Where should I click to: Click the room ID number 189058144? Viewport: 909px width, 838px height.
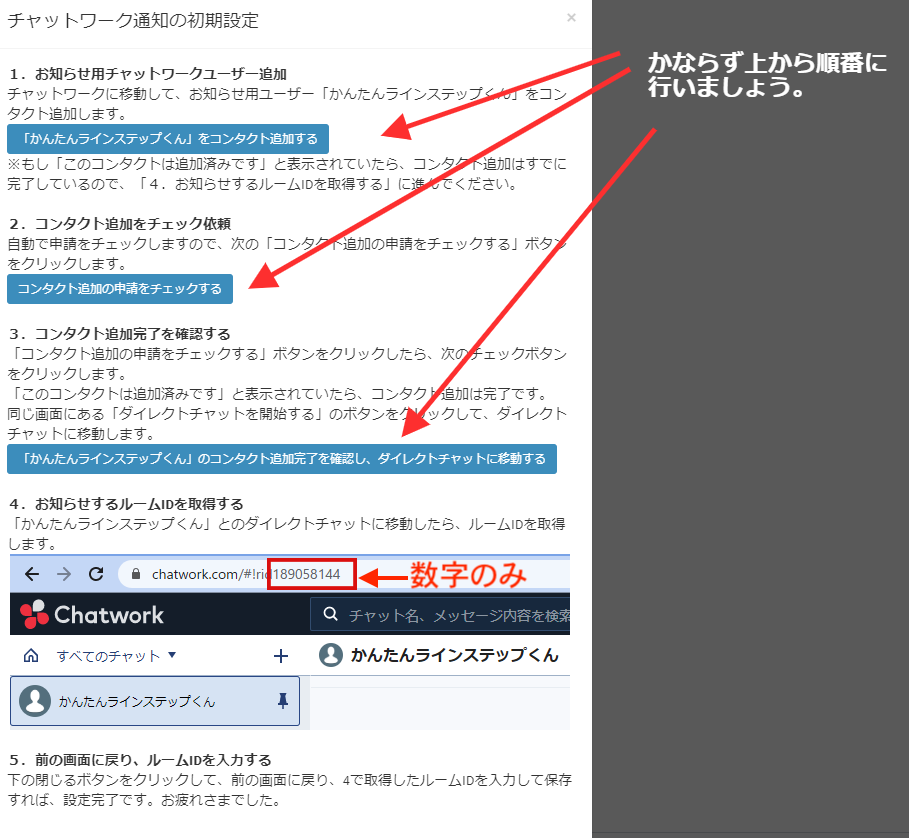tap(307, 574)
